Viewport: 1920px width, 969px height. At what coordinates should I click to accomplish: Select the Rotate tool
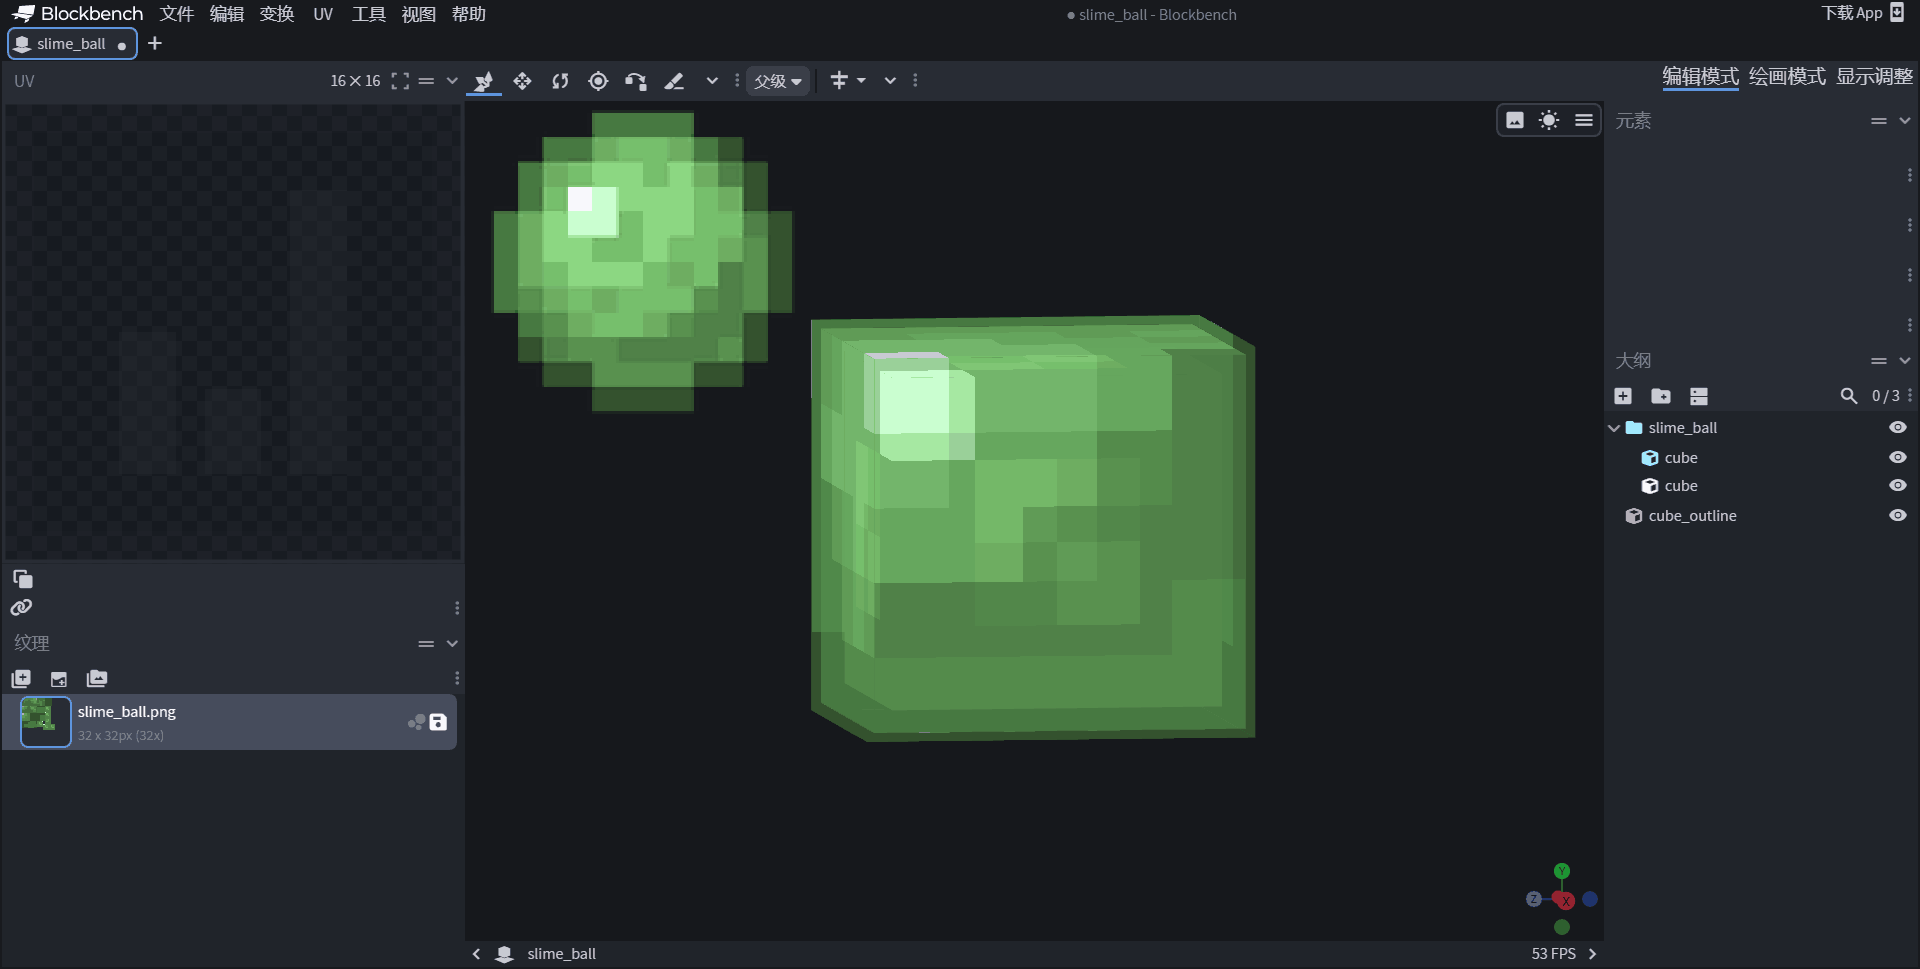[x=560, y=81]
